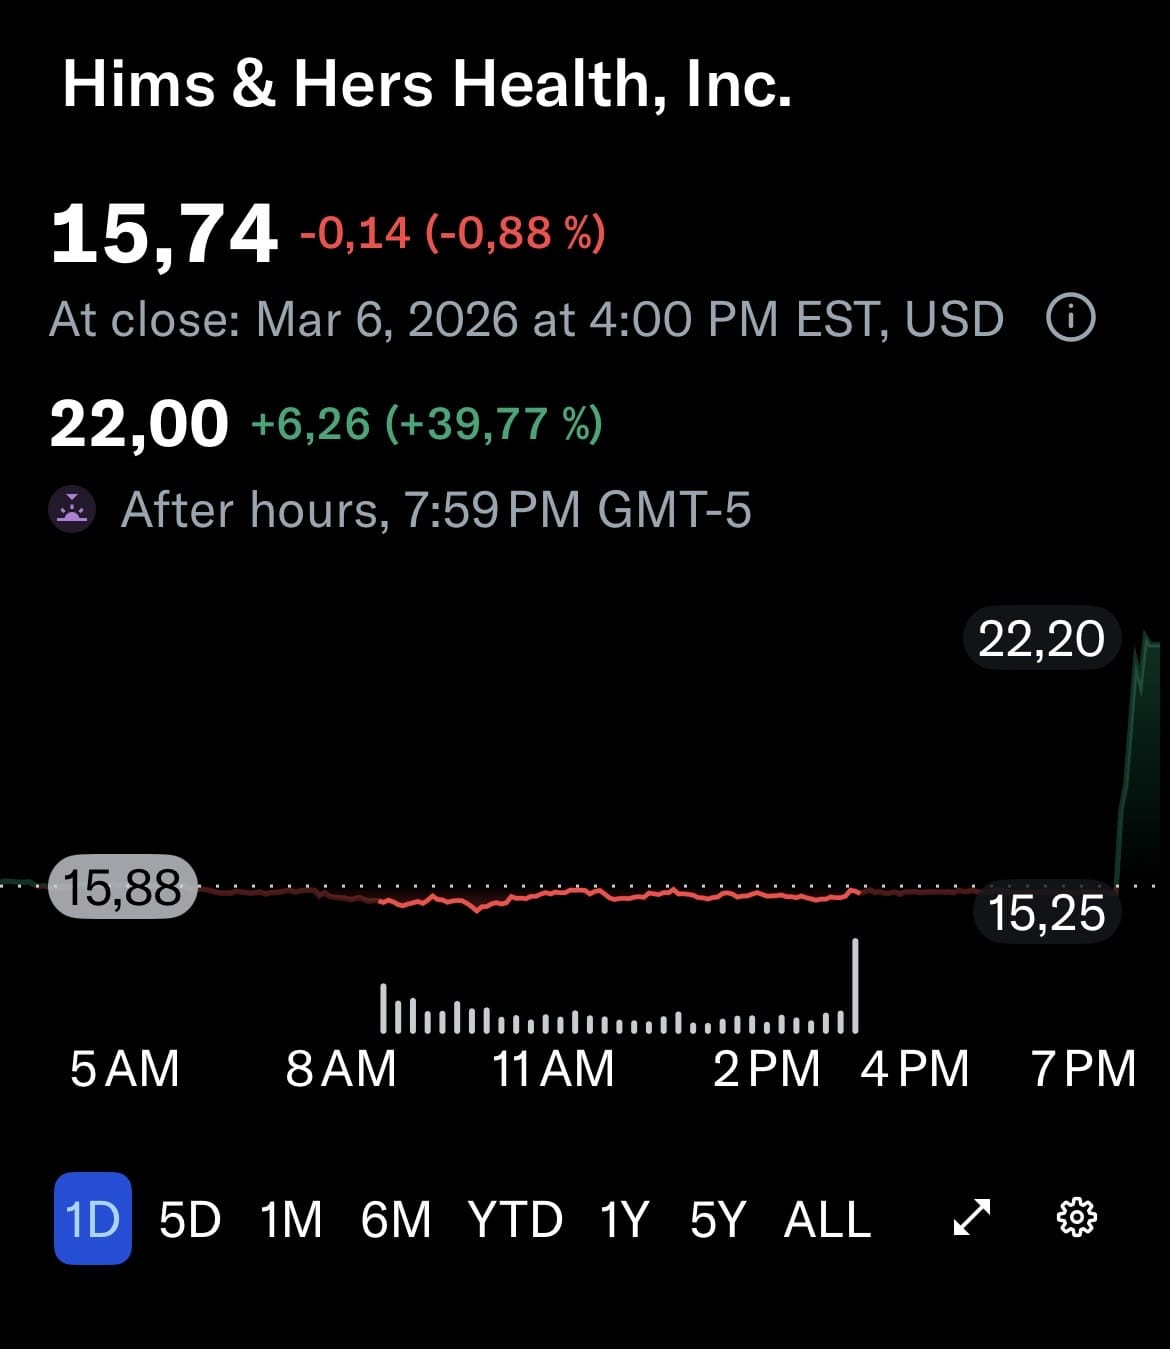Tap the info icon beside USD
The height and width of the screenshot is (1349, 1170).
pyautogui.click(x=1070, y=319)
